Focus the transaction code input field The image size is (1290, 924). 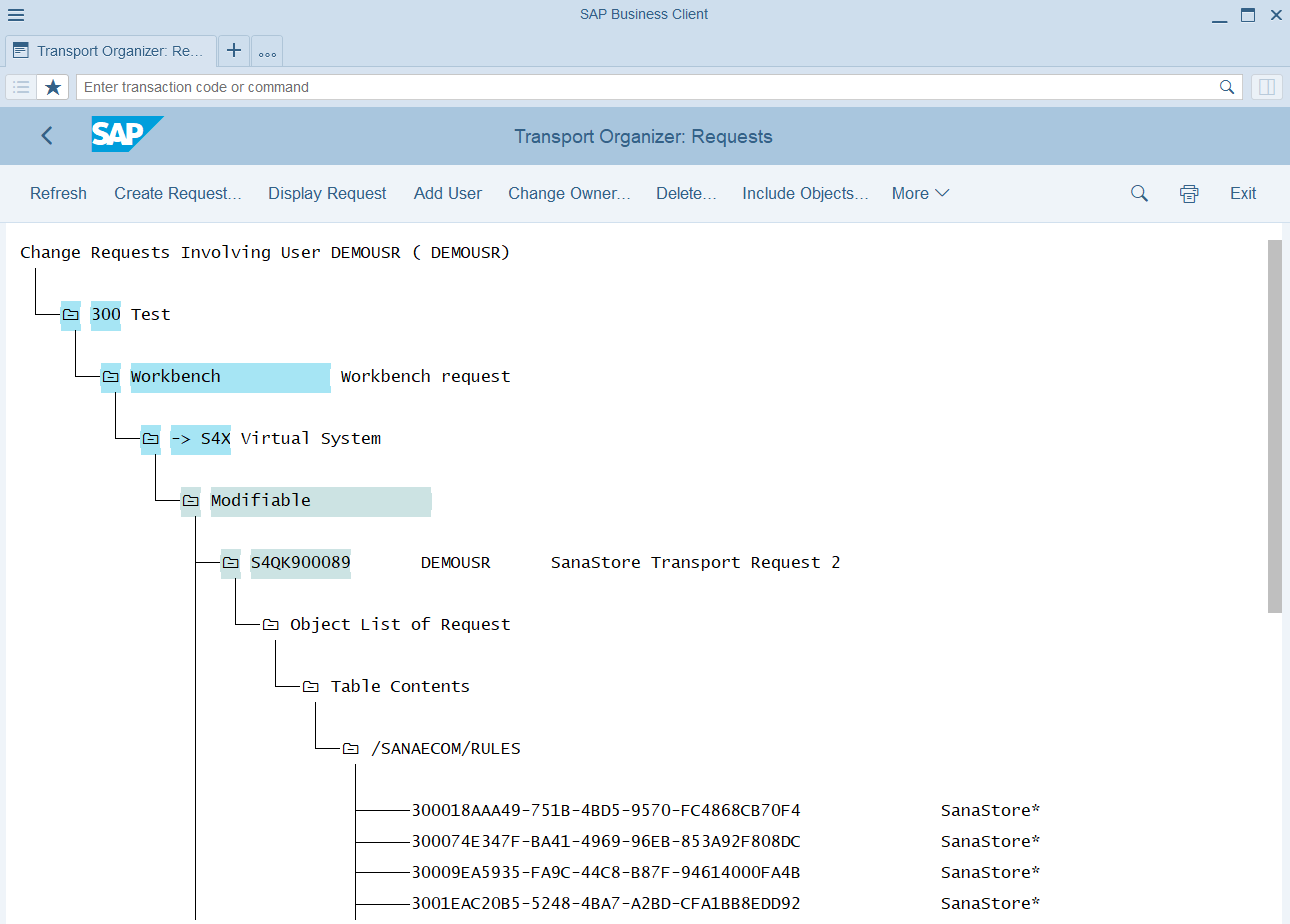(x=645, y=87)
